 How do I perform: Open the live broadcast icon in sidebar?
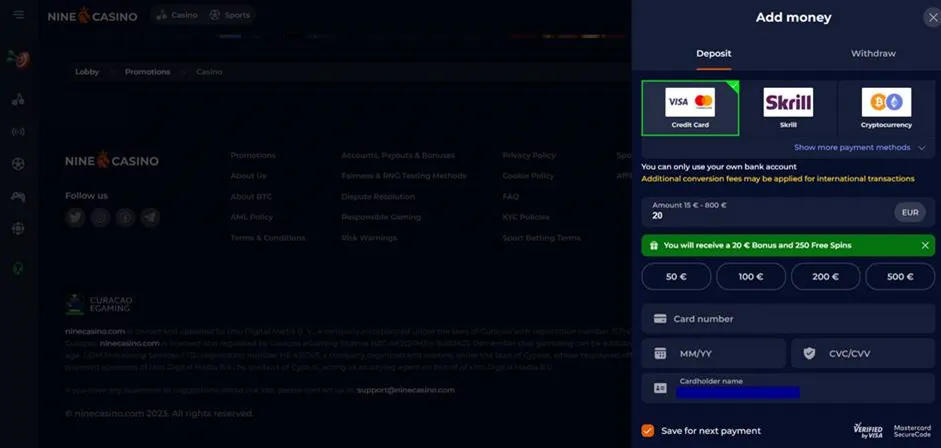point(19,131)
